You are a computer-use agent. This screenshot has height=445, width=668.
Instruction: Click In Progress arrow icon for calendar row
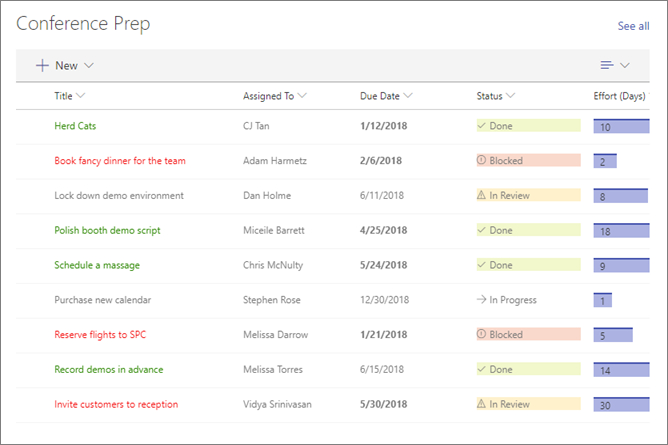482,300
